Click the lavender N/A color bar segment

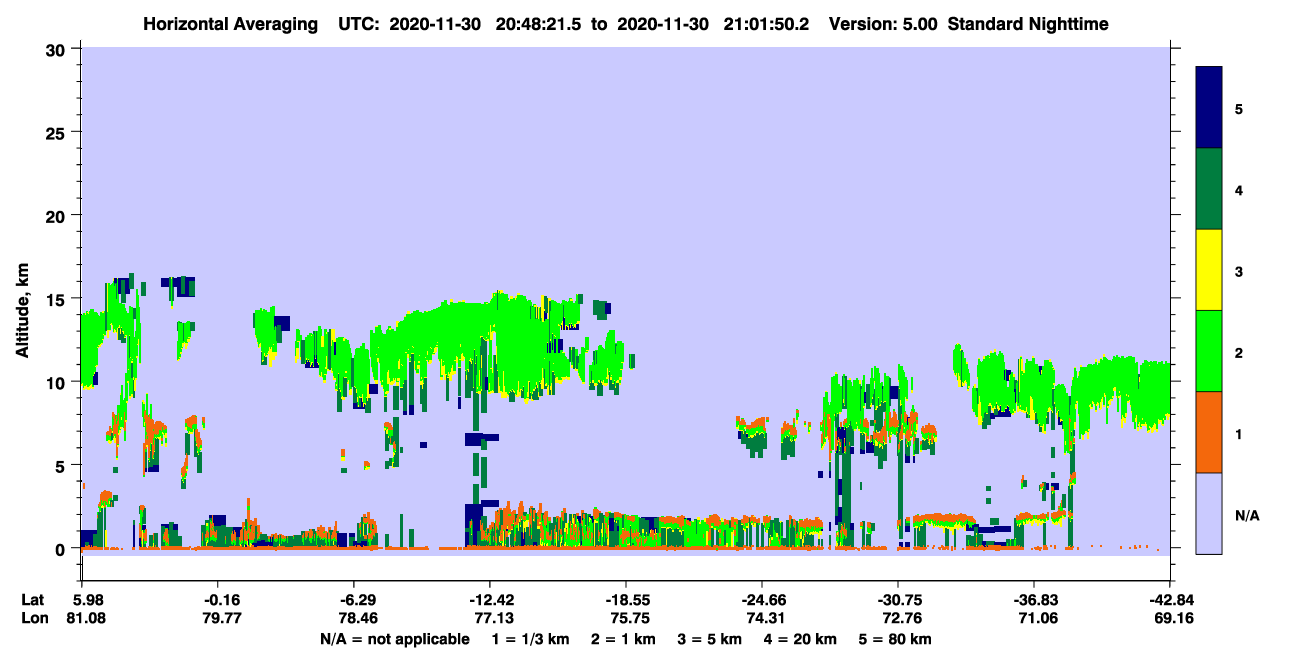(1209, 513)
